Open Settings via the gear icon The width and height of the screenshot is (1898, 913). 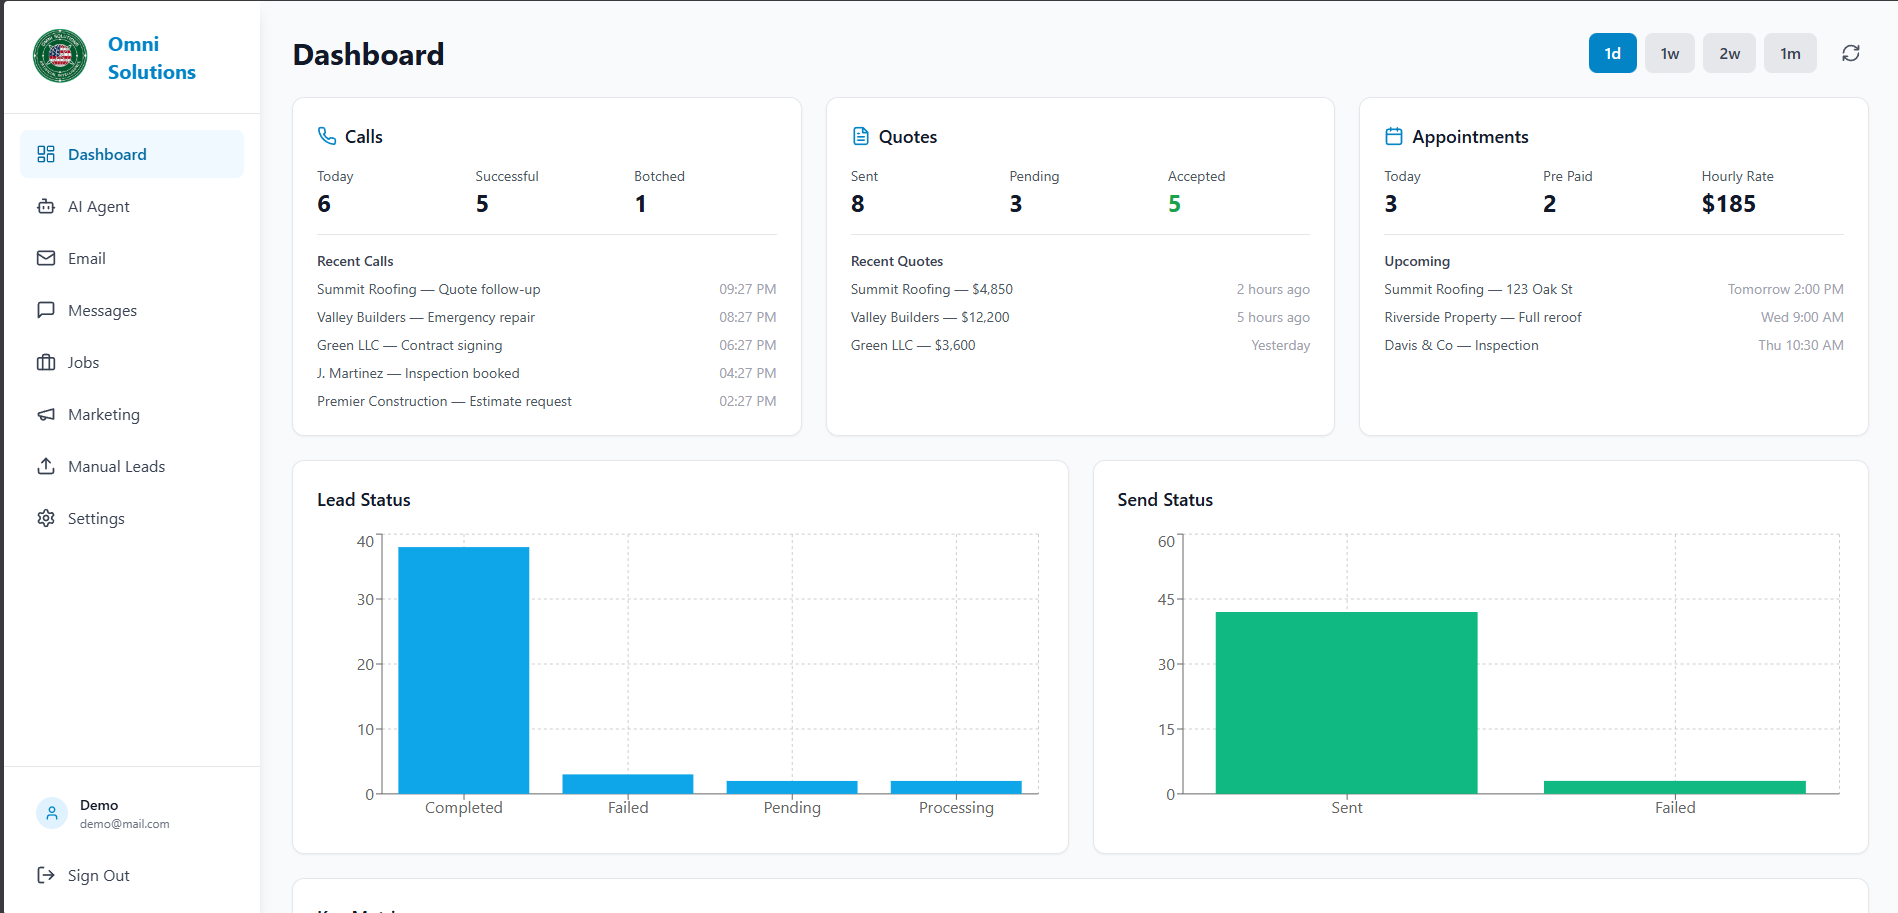(x=46, y=518)
